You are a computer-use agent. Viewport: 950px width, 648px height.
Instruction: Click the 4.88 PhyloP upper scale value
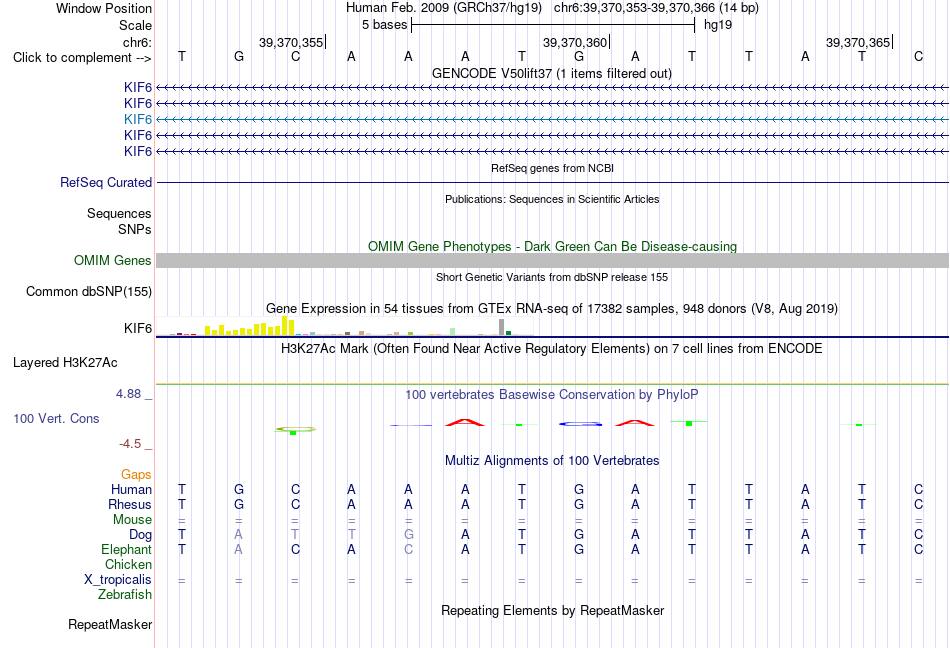(128, 394)
